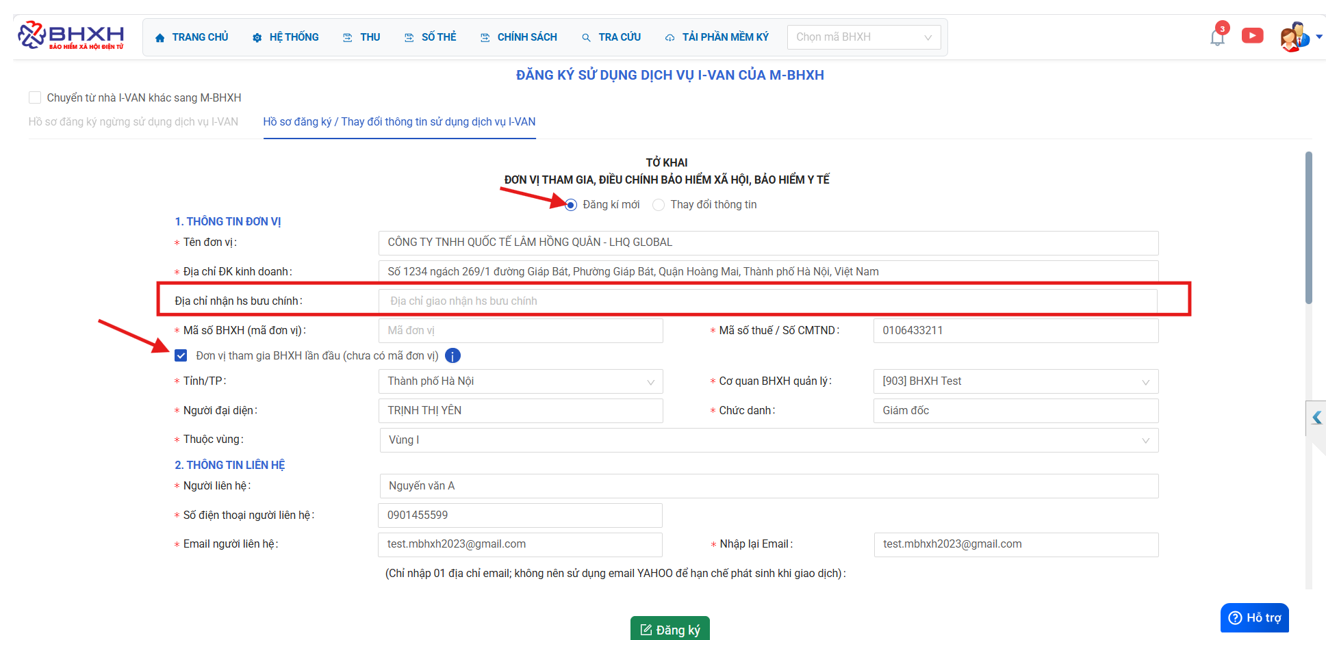Expand the Tỉnh/TP dropdown
This screenshot has height=667, width=1335.
click(x=520, y=382)
